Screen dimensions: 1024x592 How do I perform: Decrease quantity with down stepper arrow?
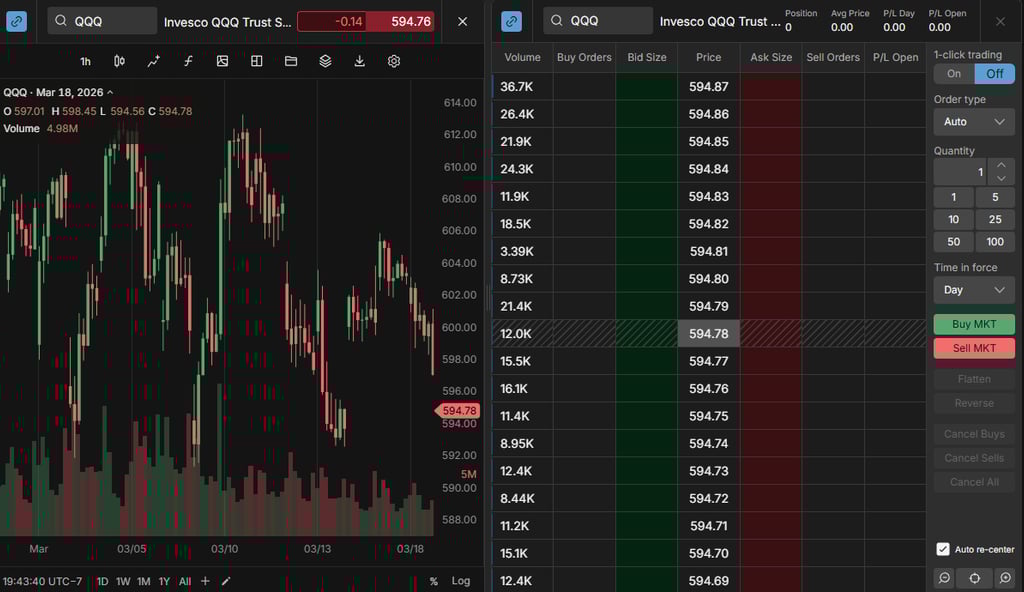click(1001, 179)
